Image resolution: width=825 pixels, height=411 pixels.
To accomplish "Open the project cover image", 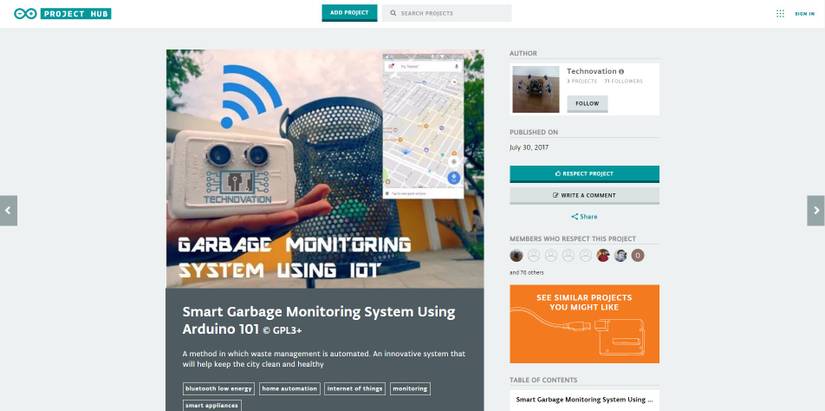I will [325, 169].
